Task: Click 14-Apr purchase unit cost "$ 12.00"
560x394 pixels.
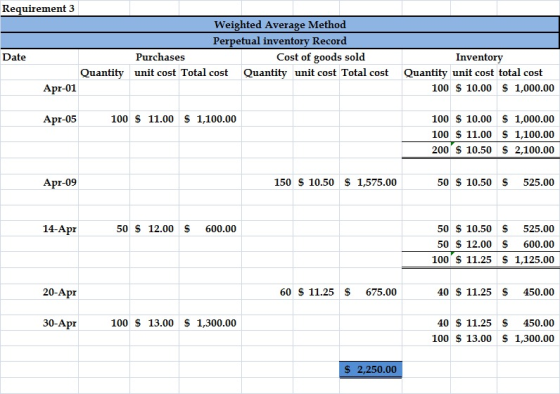Action: 154,229
